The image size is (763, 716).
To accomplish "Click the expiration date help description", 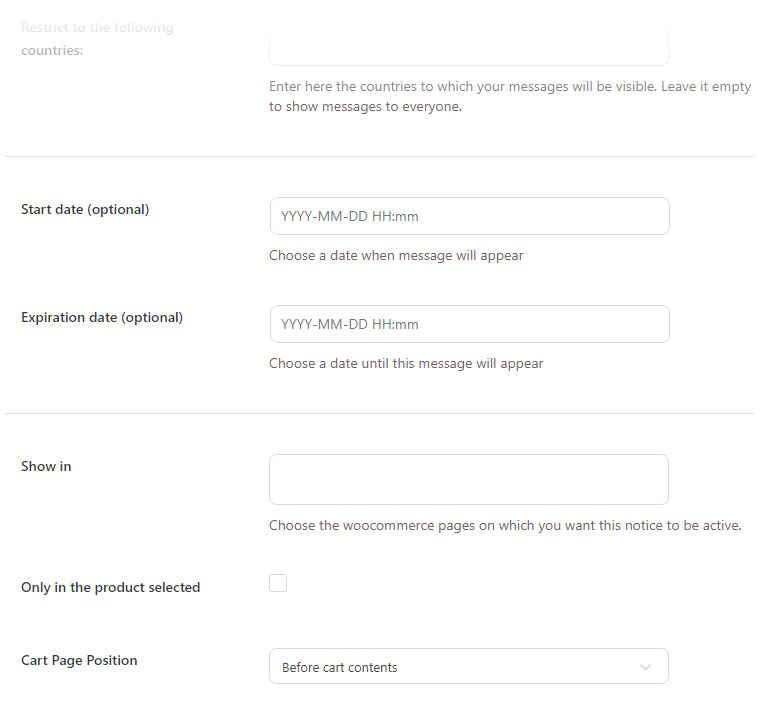I will [406, 364].
